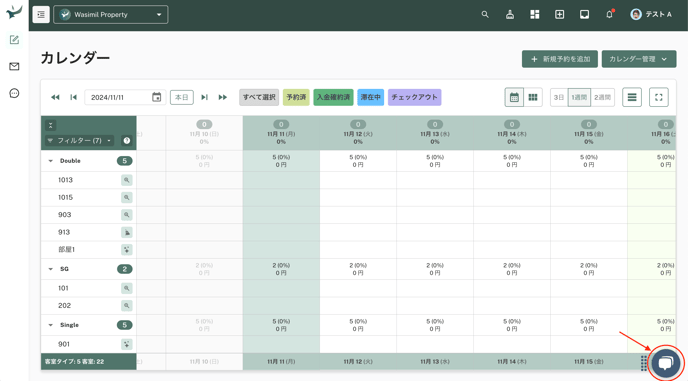Click the status icon for room 913

pyautogui.click(x=126, y=232)
